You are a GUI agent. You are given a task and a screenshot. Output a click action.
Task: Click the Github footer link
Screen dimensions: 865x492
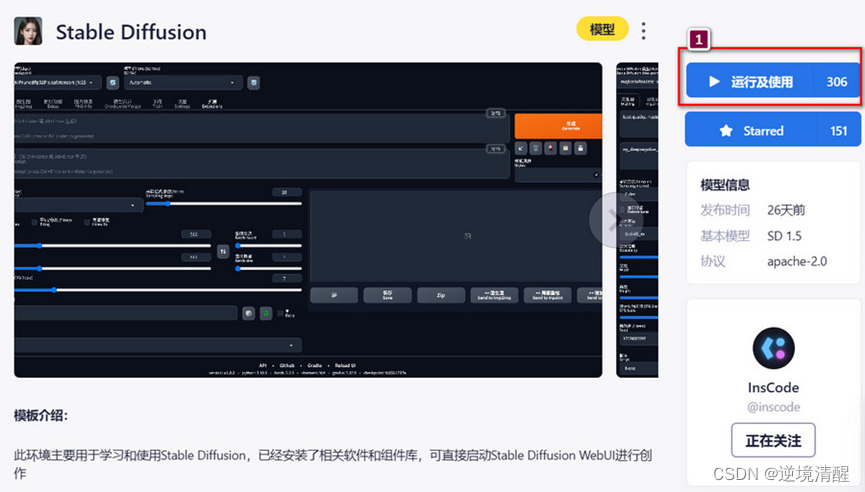point(287,365)
